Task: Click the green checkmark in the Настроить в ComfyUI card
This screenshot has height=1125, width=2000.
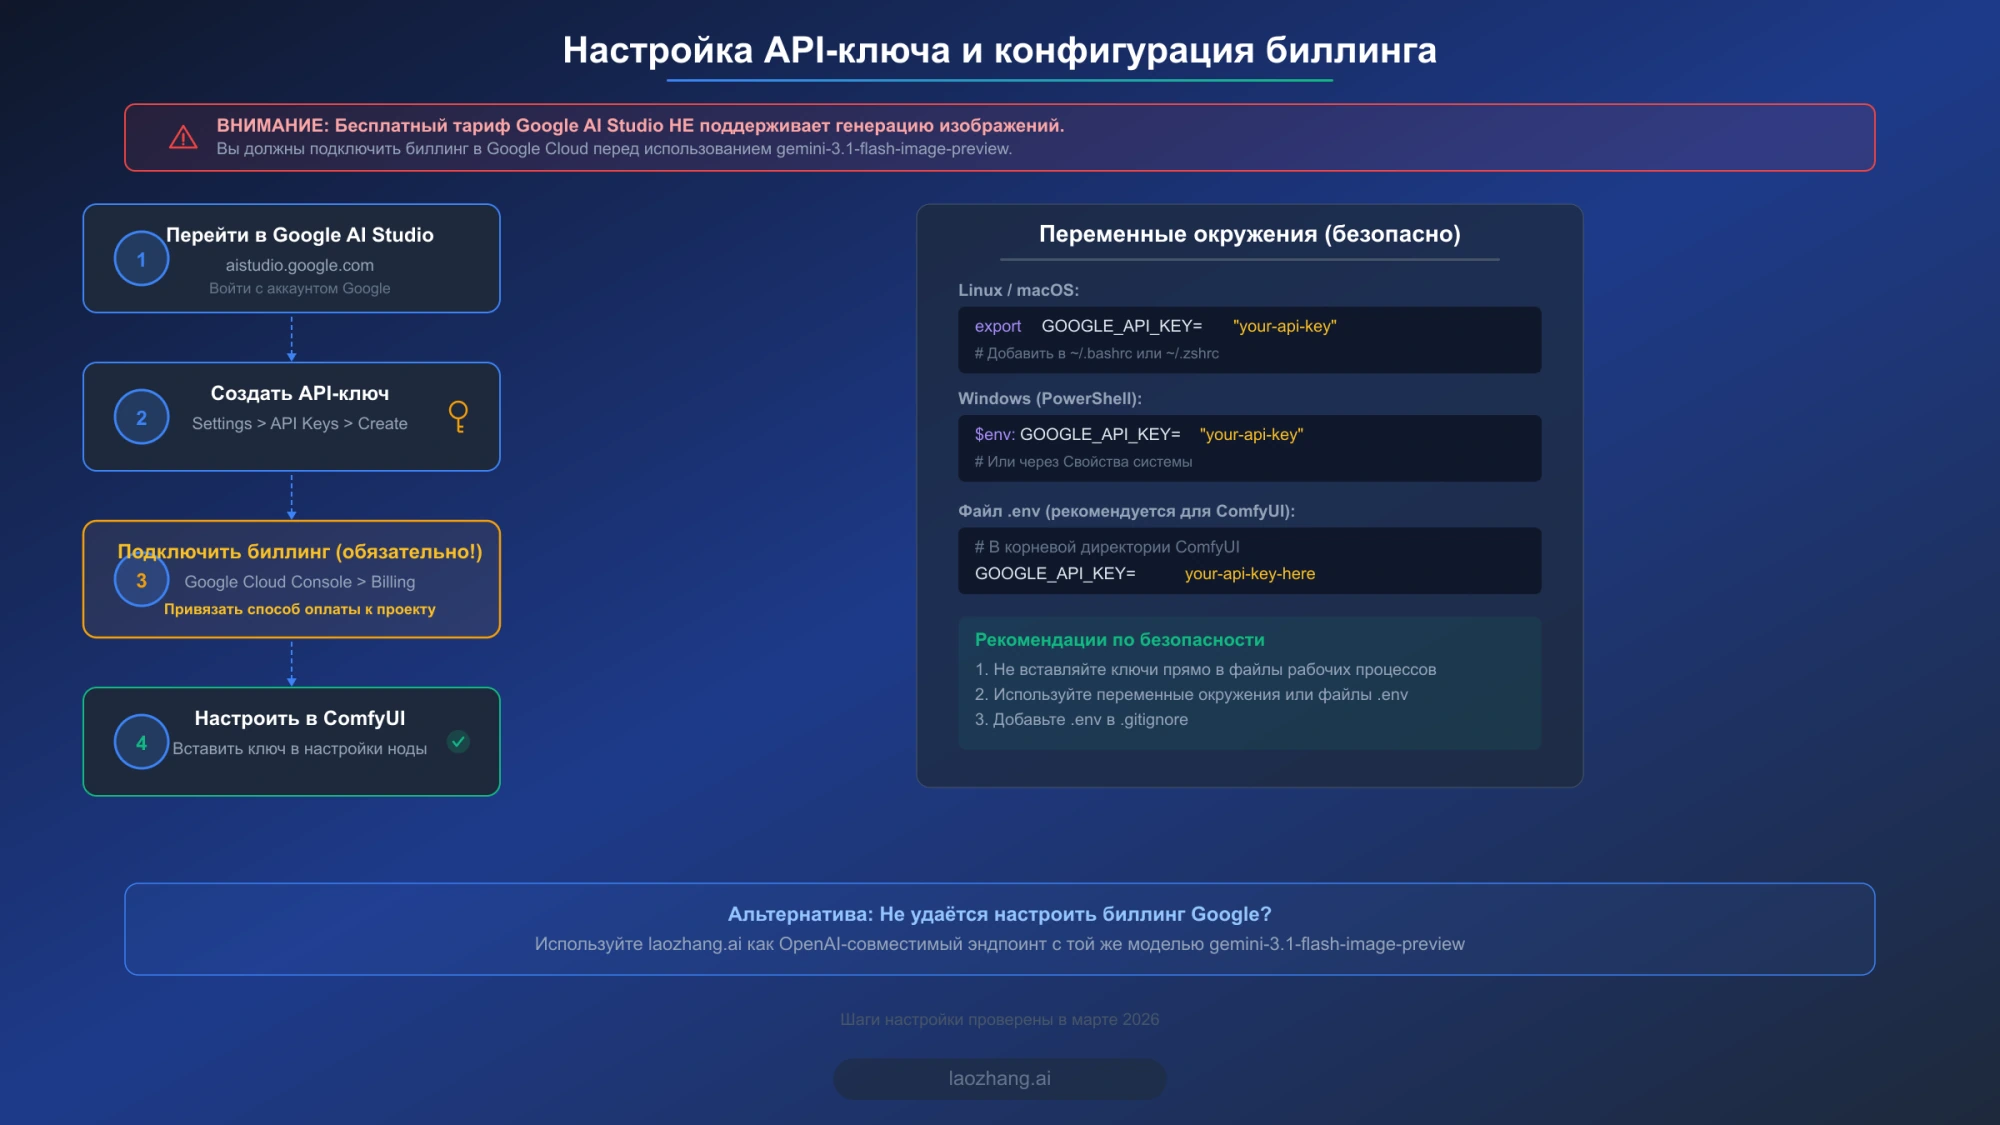Action: (x=458, y=742)
